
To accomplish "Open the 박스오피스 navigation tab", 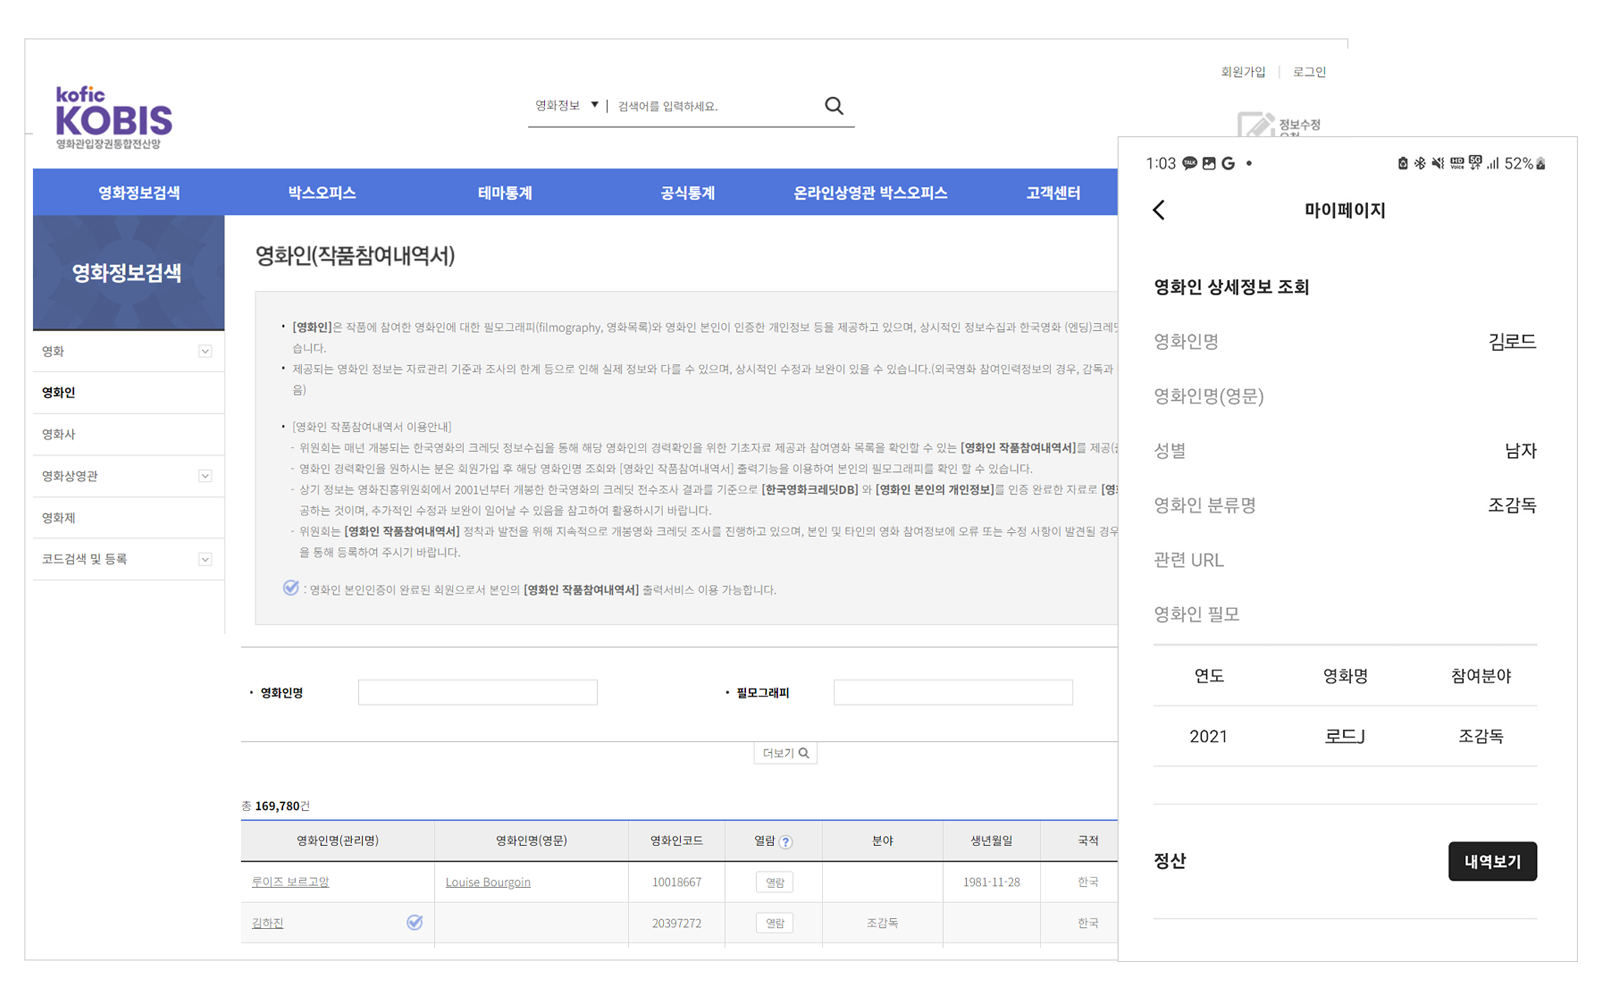I will [x=322, y=193].
